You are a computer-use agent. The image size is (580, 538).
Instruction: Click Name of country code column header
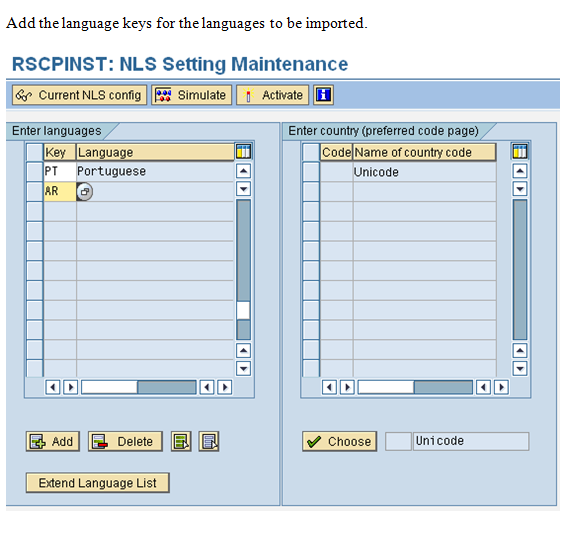(x=424, y=152)
